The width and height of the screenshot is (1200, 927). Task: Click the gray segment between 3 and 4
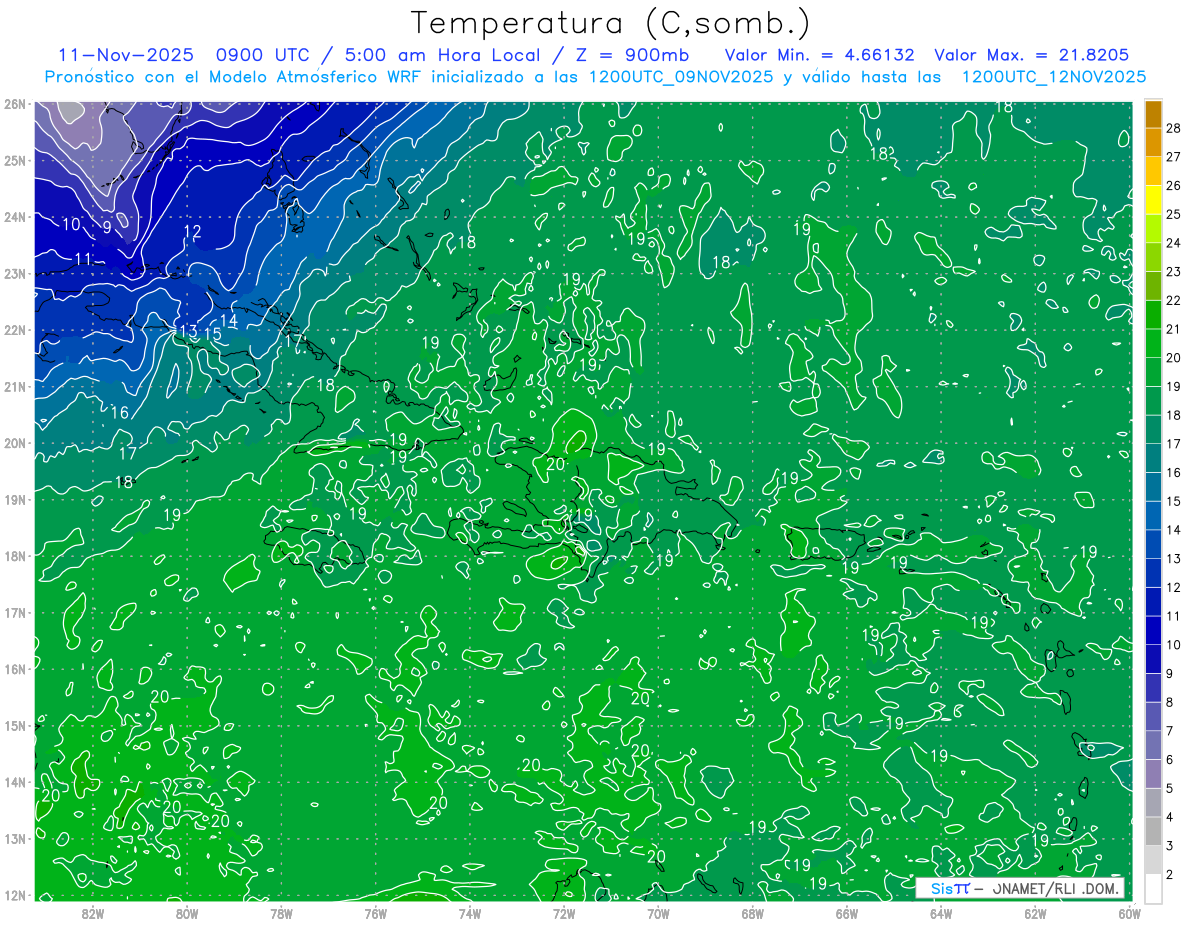(x=1153, y=831)
